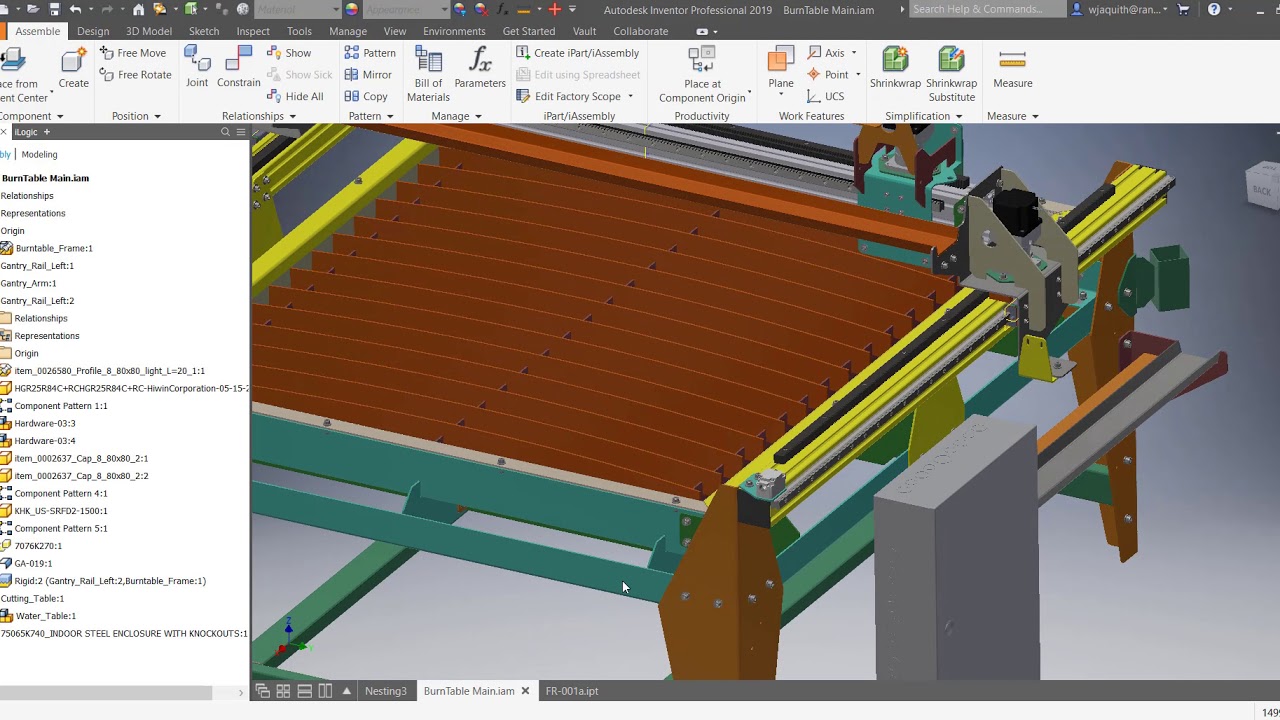This screenshot has width=1280, height=720.
Task: Switch to the Design ribbon tab
Action: tap(93, 31)
